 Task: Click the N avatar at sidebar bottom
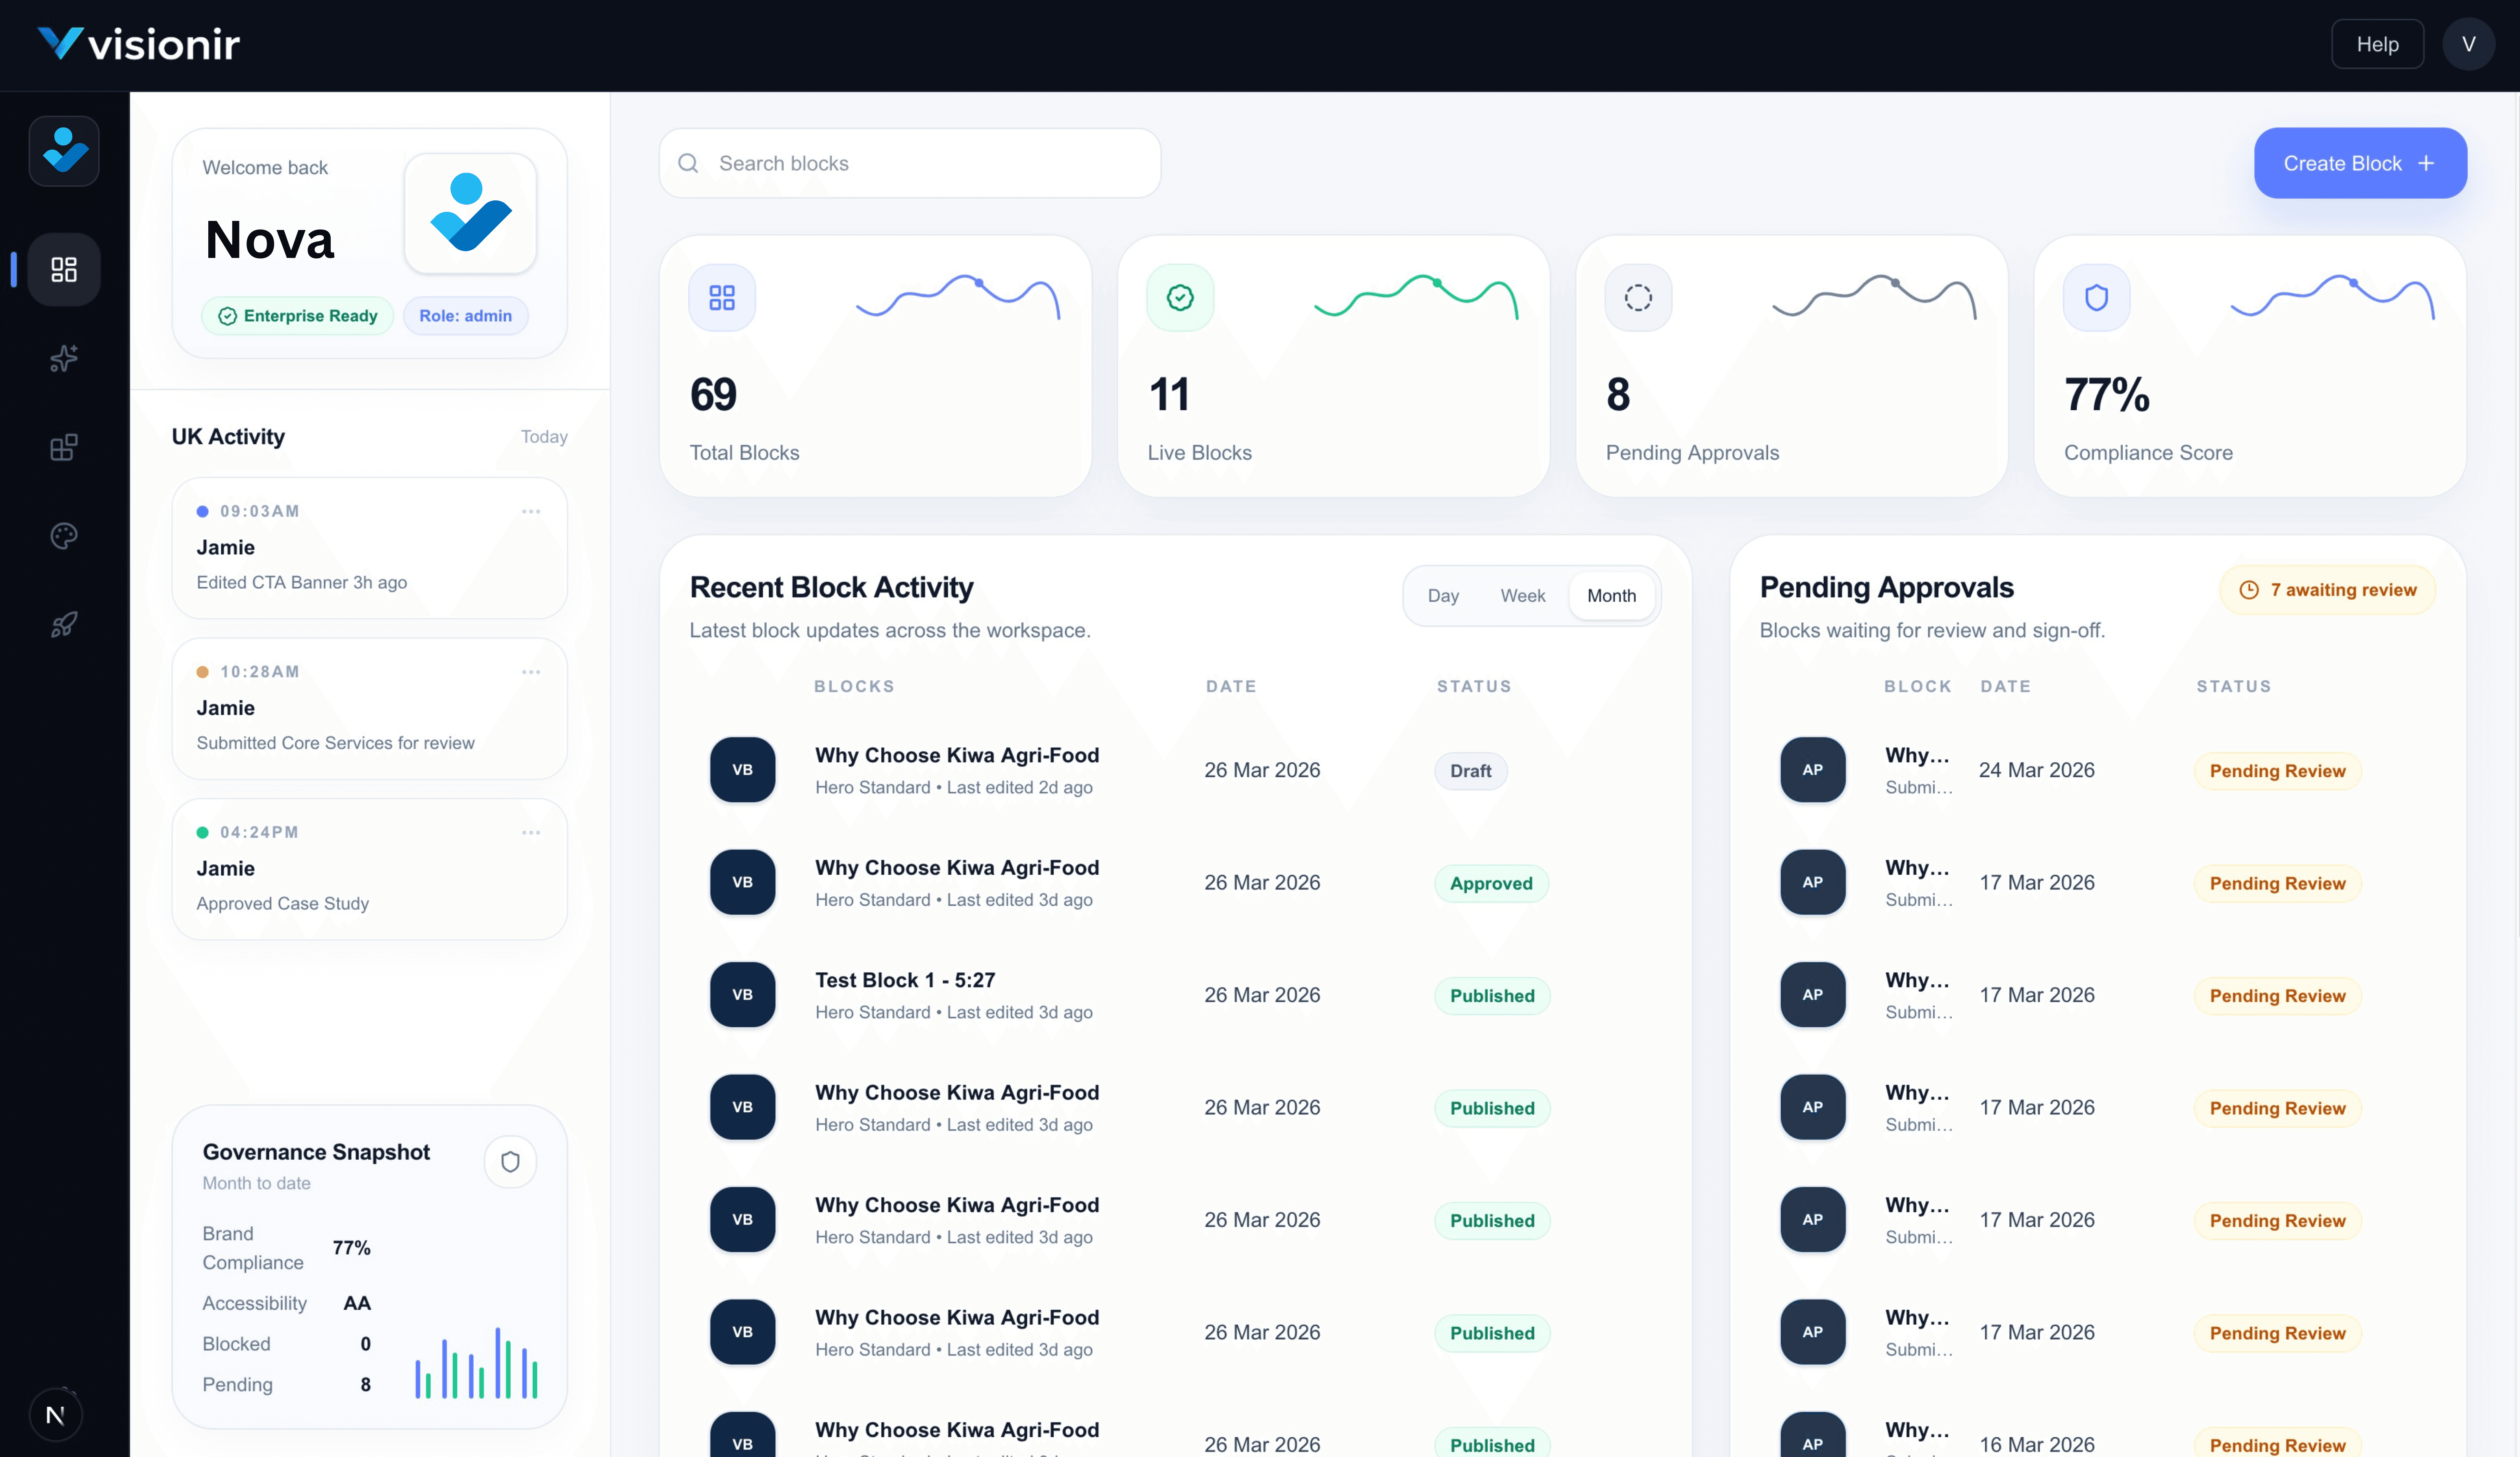(55, 1414)
